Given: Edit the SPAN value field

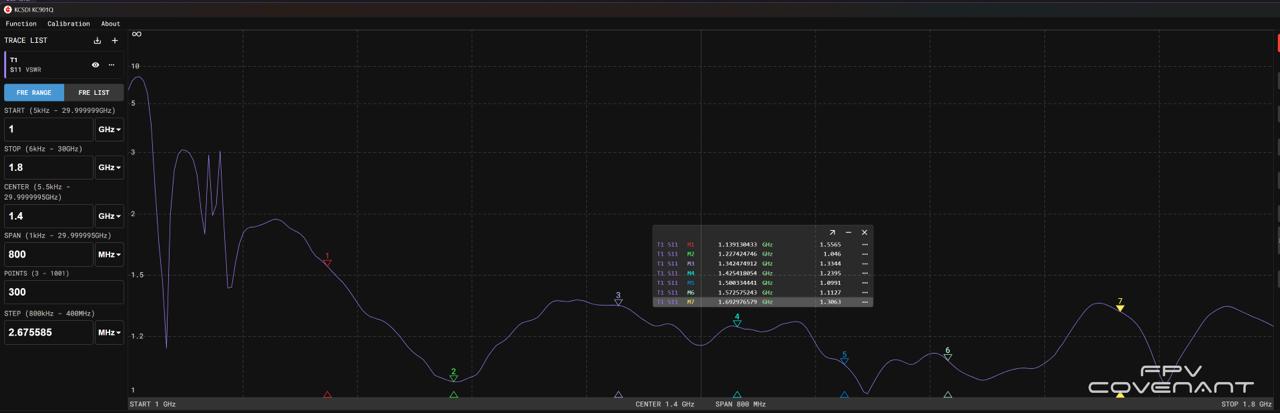Looking at the screenshot, I should pyautogui.click(x=48, y=254).
